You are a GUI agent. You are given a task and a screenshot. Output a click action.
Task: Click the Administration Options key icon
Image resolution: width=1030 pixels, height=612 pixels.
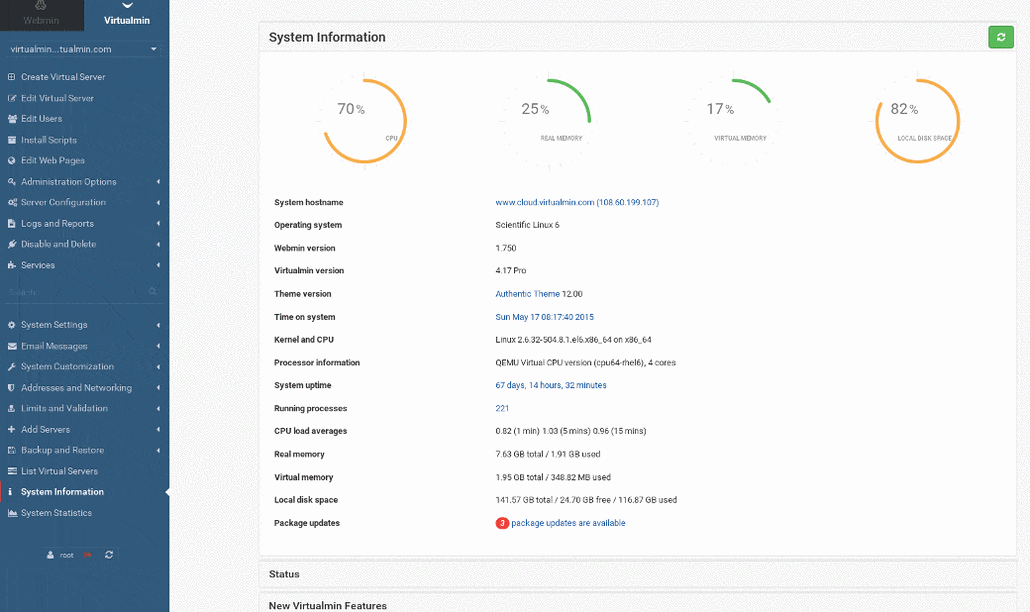click(x=11, y=181)
